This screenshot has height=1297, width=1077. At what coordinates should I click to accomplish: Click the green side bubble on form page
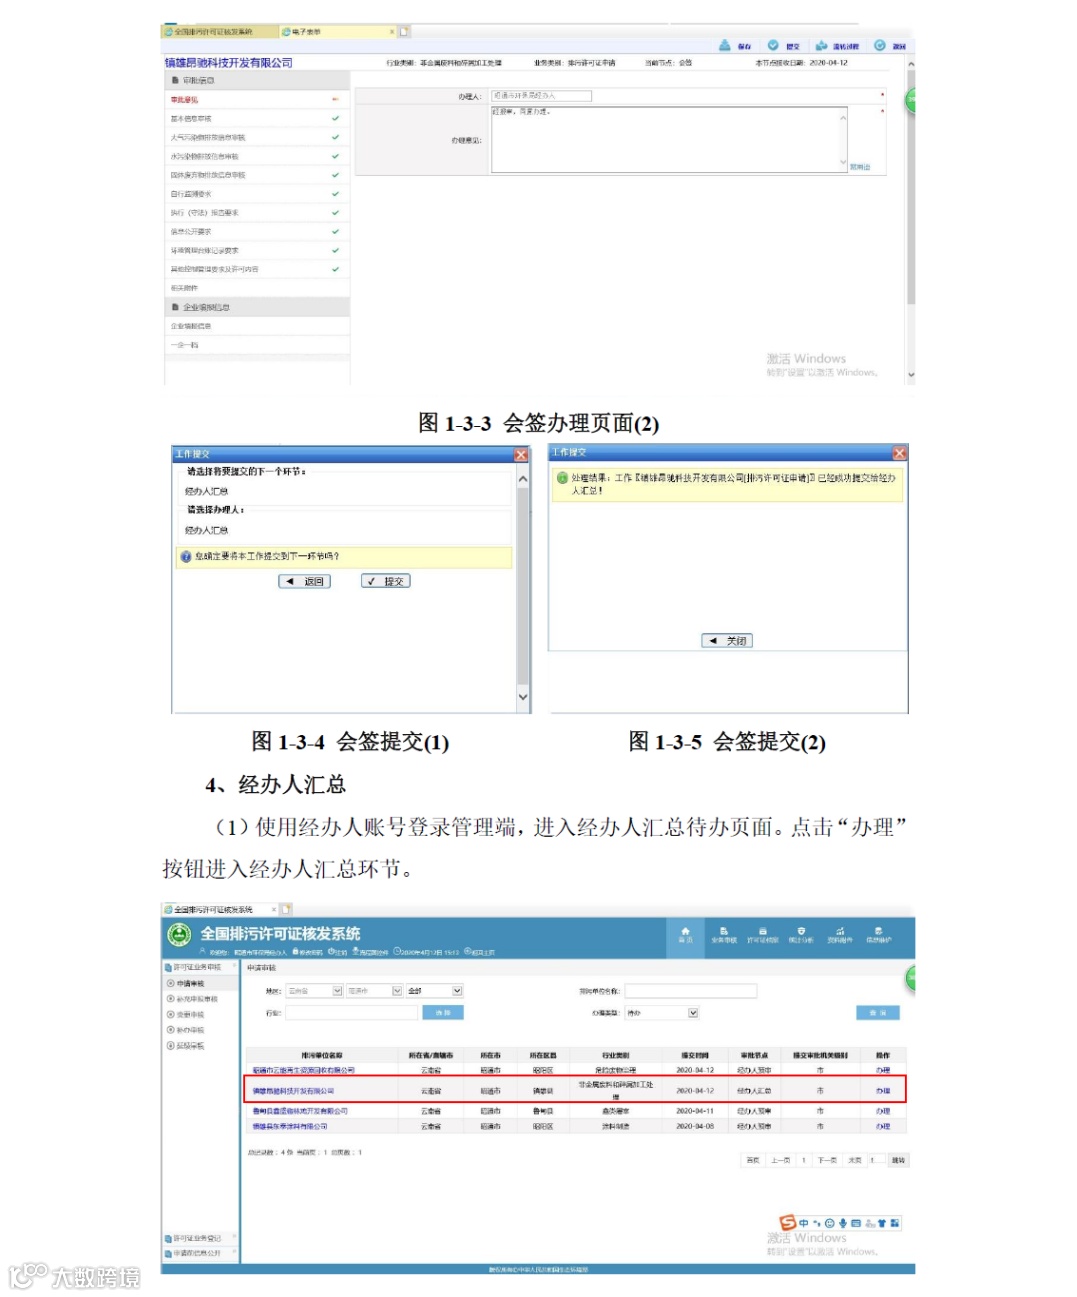pyautogui.click(x=910, y=100)
